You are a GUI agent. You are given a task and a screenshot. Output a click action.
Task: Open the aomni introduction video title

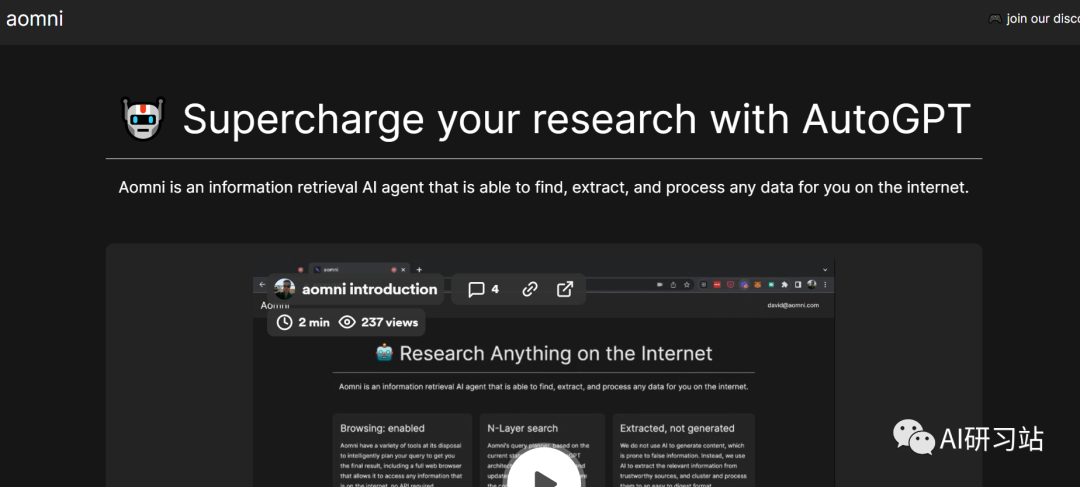point(369,289)
